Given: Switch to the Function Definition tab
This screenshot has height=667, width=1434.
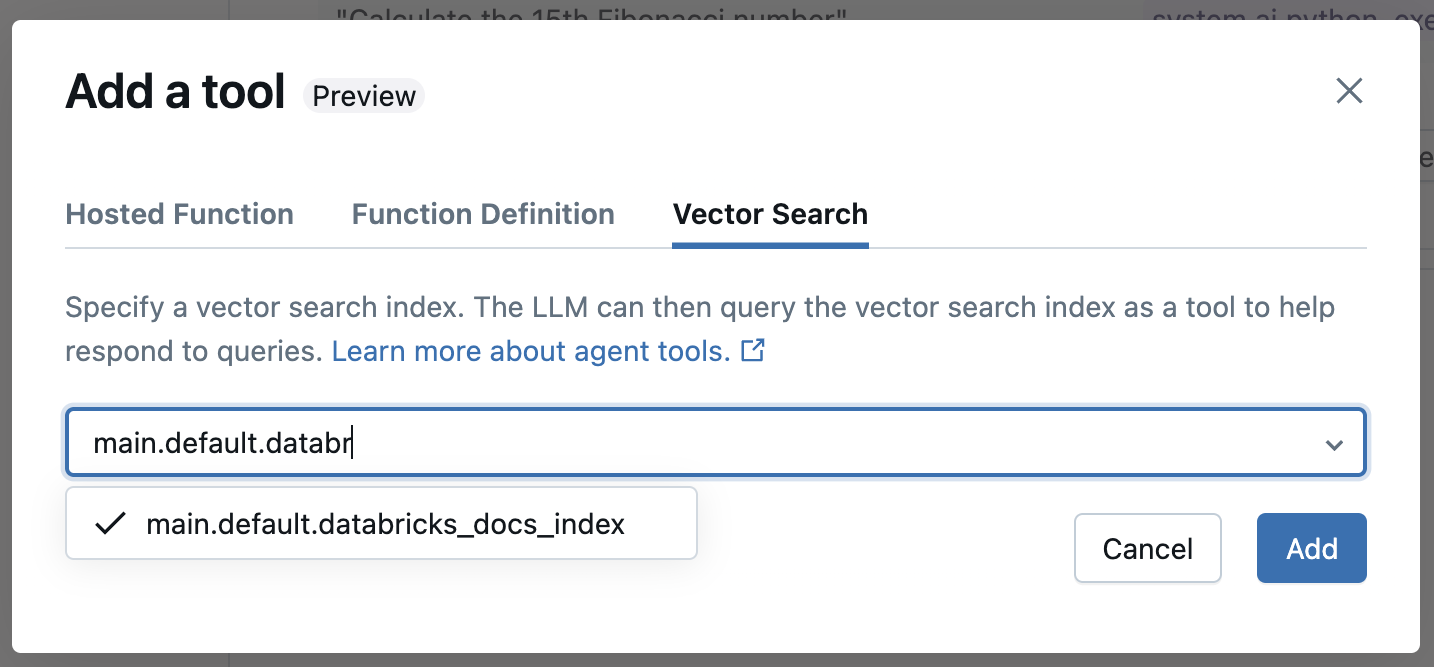Looking at the screenshot, I should coord(482,213).
